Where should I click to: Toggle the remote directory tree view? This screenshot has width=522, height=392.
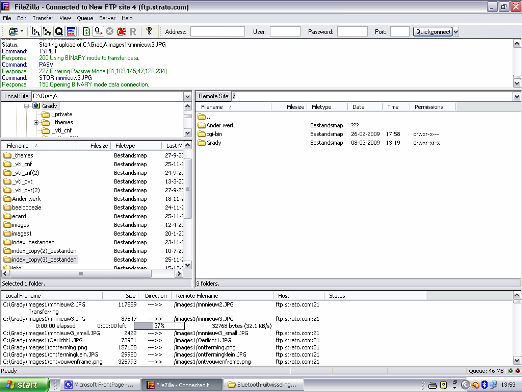click(47, 32)
